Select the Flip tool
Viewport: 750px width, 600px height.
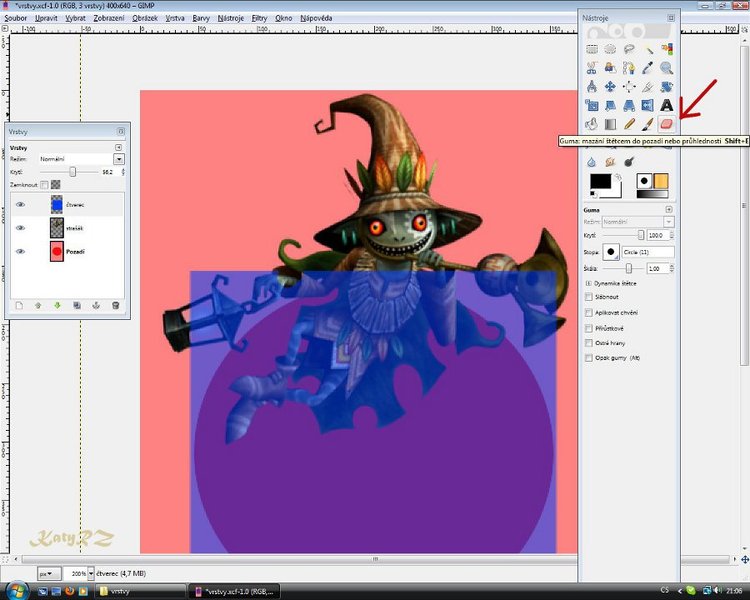pos(648,105)
